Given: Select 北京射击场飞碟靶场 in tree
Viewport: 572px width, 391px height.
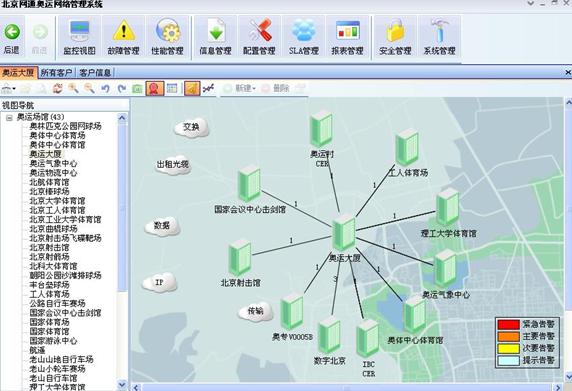Looking at the screenshot, I should coord(65,238).
